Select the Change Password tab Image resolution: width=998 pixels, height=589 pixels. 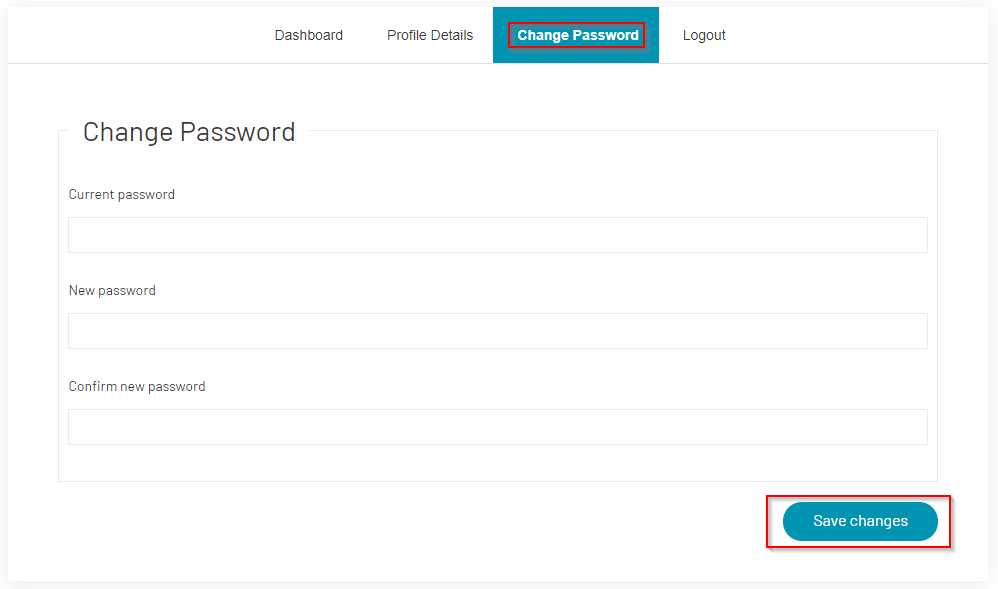(x=577, y=35)
